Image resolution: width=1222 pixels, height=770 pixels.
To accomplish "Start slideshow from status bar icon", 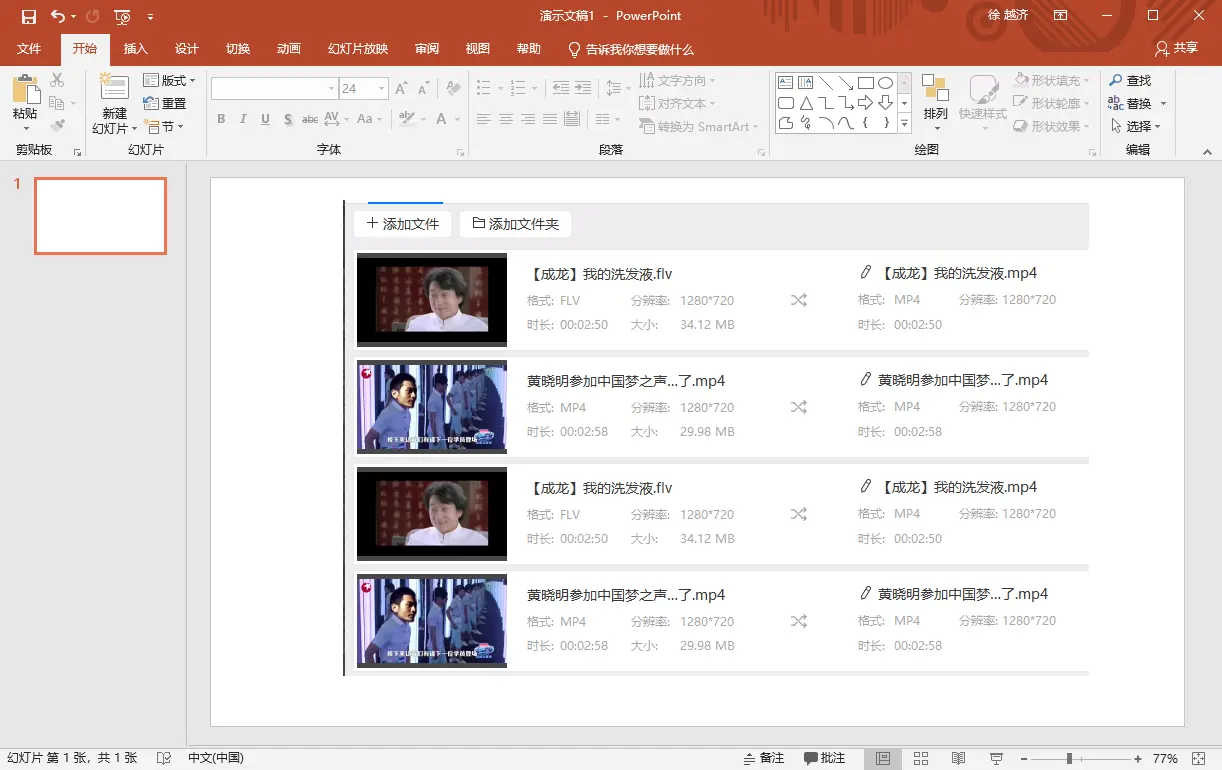I will pos(996,758).
